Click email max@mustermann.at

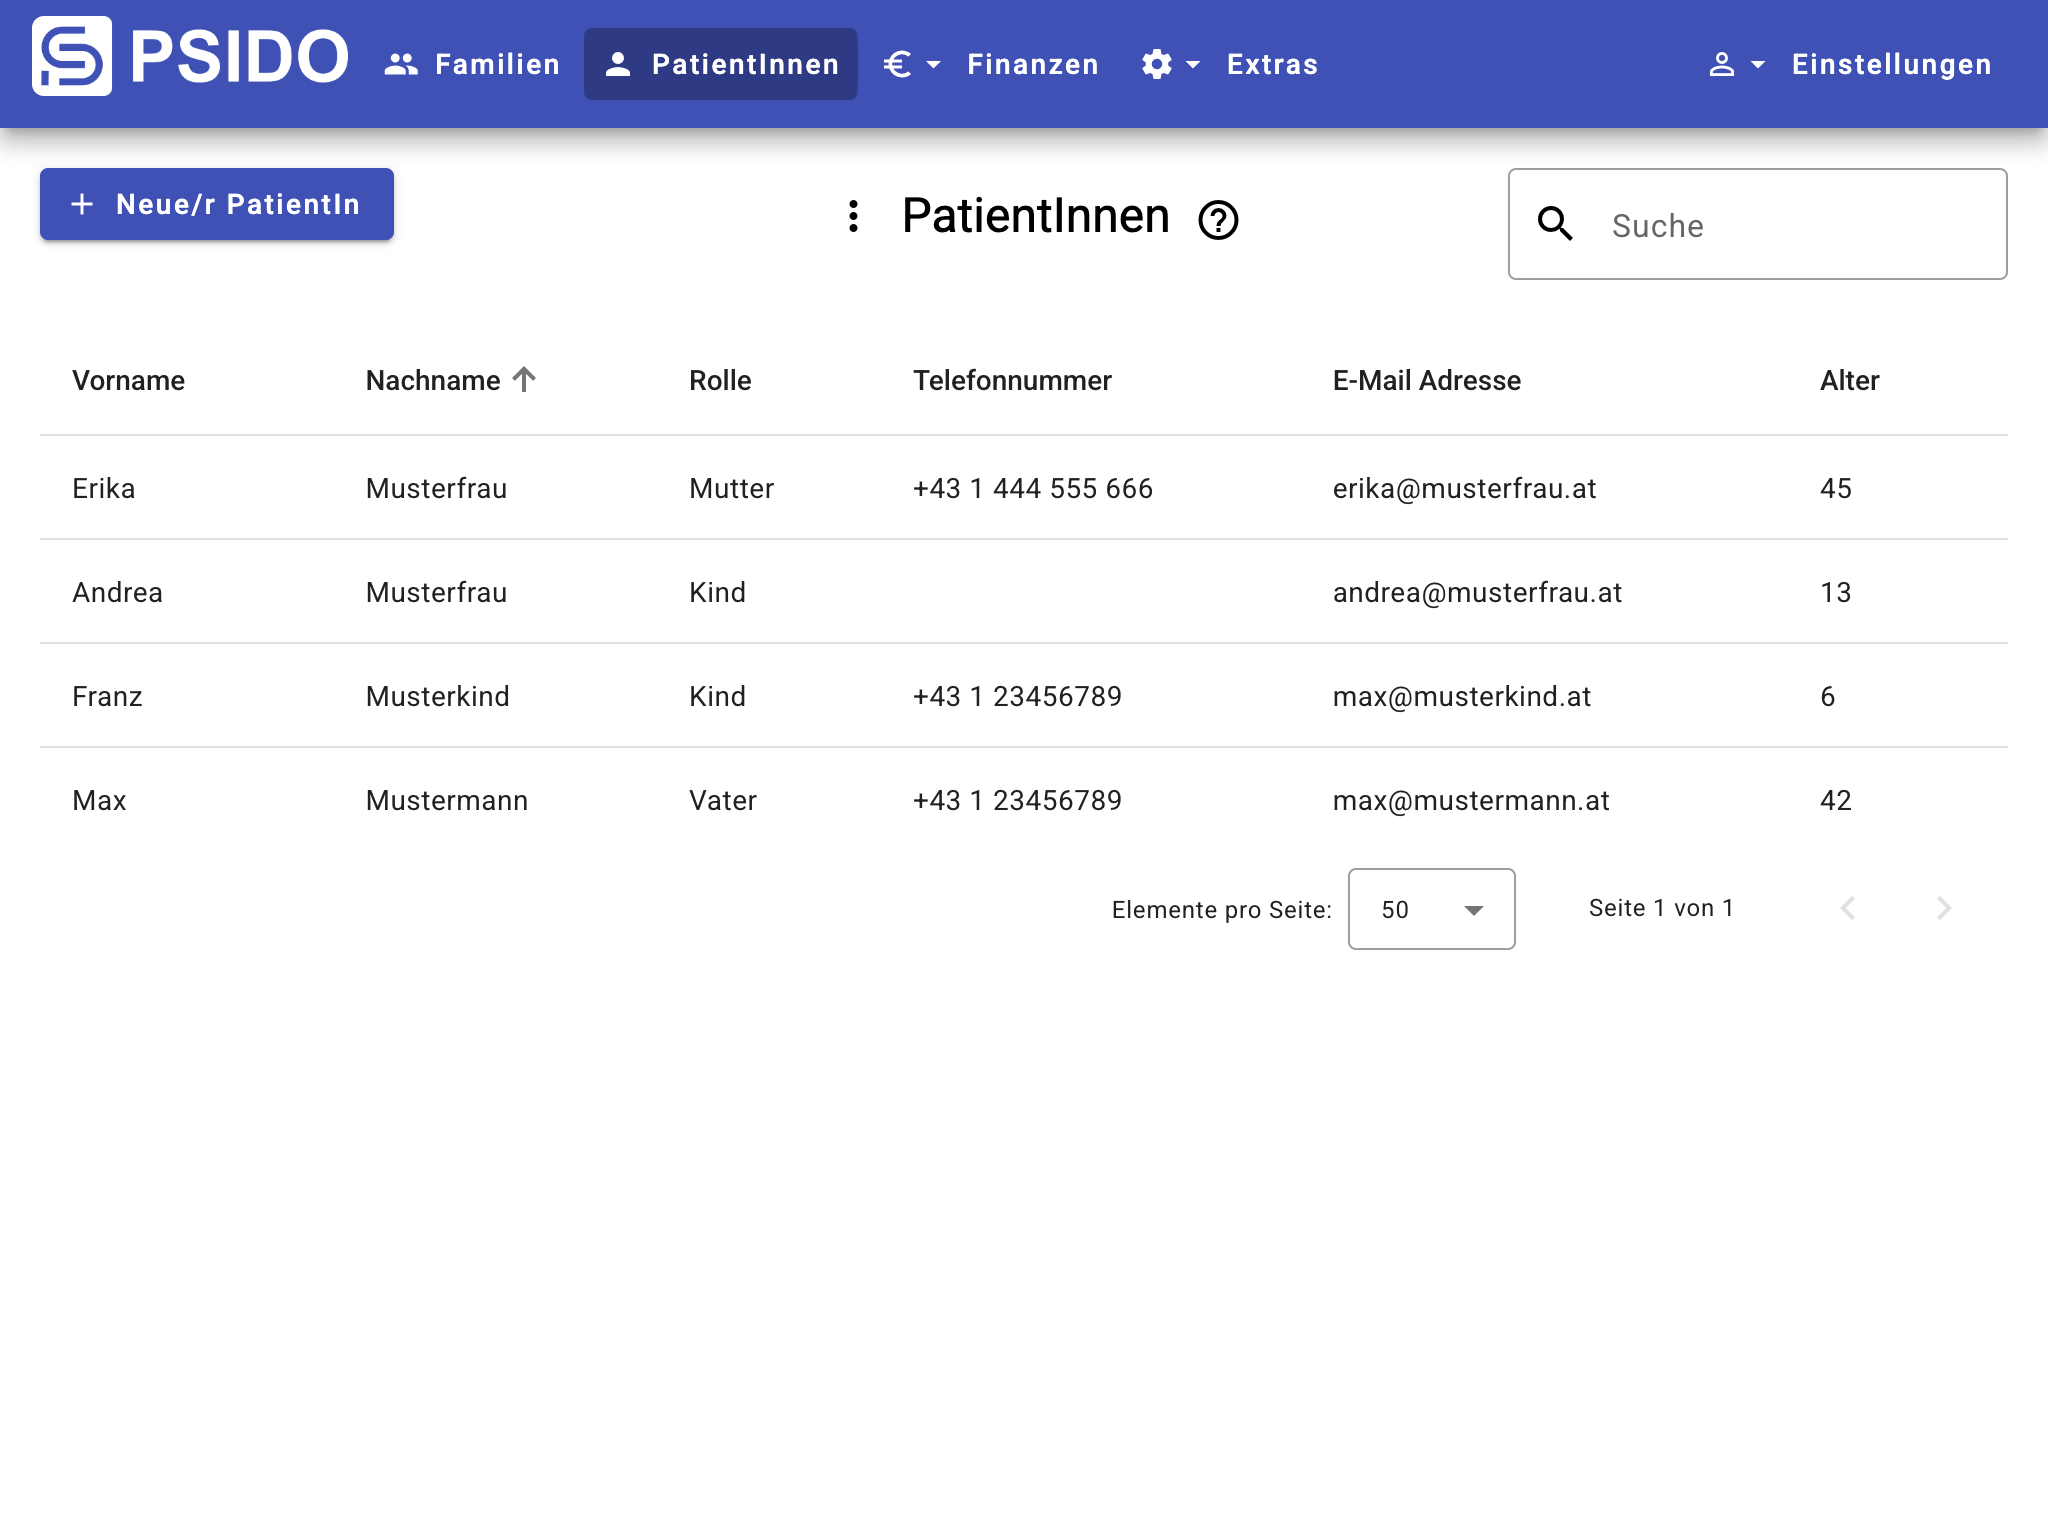click(1472, 800)
